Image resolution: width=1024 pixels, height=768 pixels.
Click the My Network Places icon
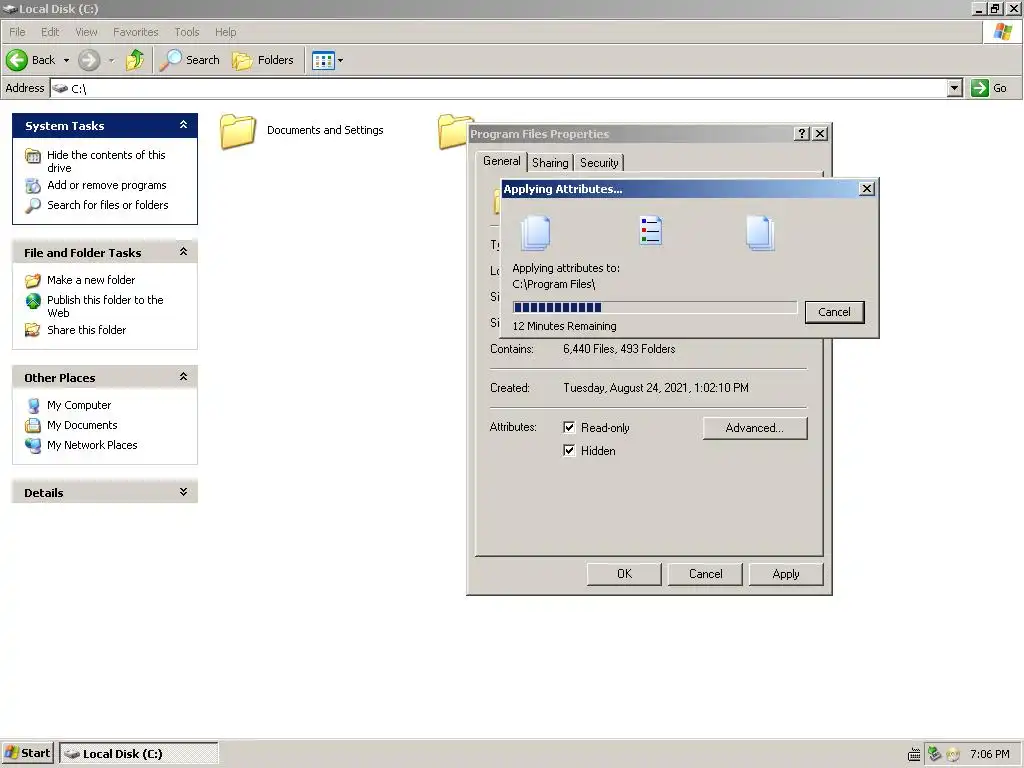click(x=33, y=446)
